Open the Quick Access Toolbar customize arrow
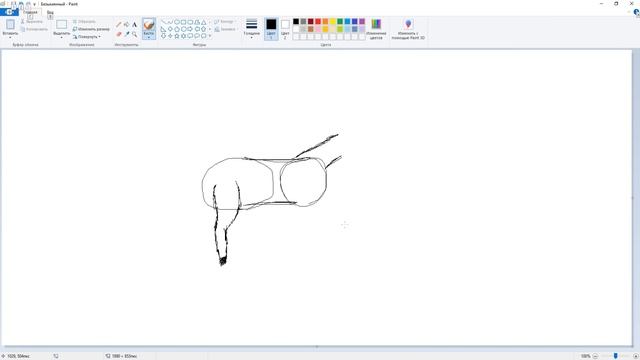640x360 pixels. coord(34,4)
